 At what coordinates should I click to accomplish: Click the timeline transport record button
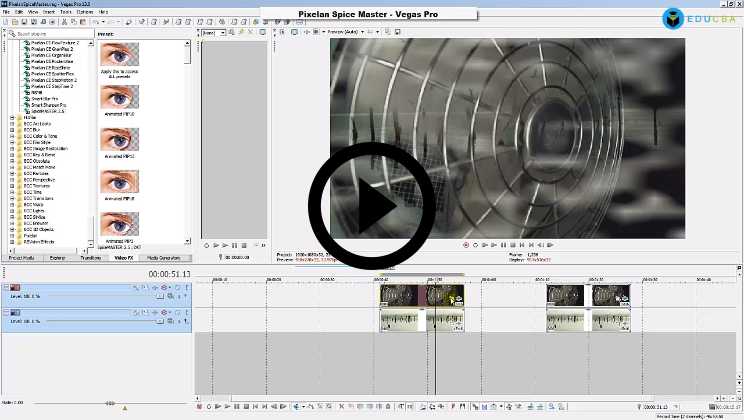tap(199, 407)
